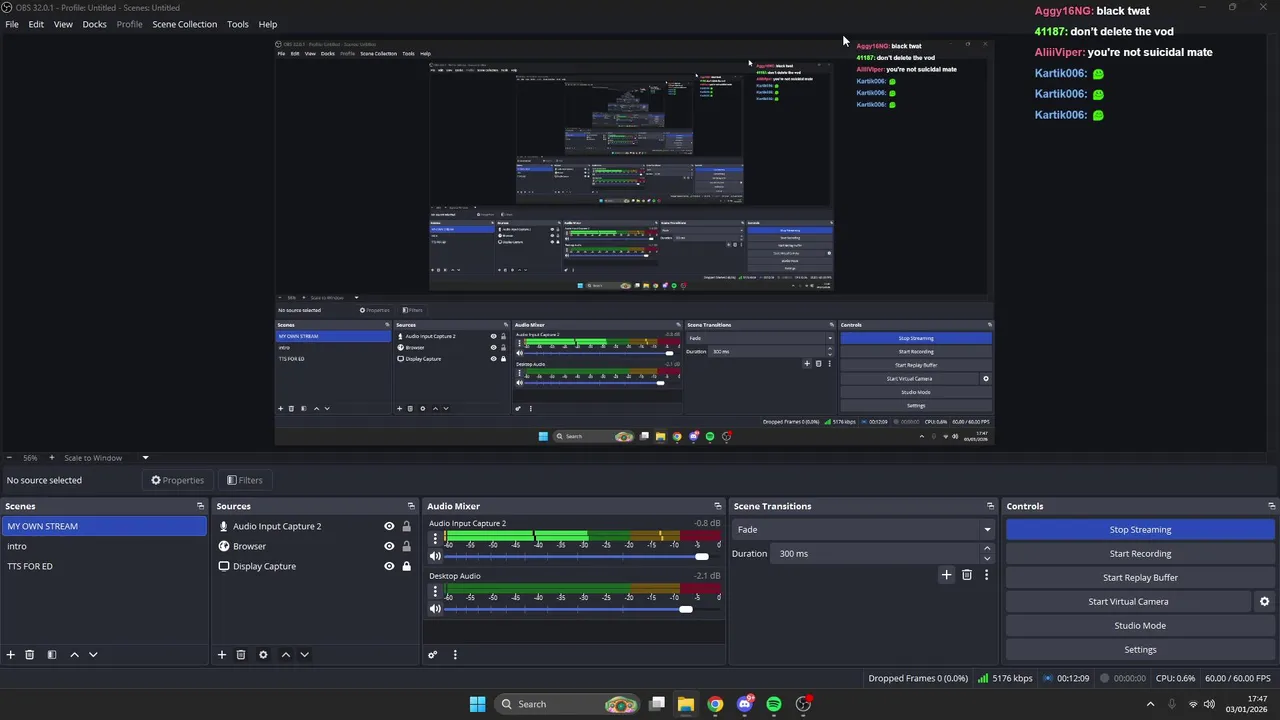Open Chrome from taskbar

715,704
